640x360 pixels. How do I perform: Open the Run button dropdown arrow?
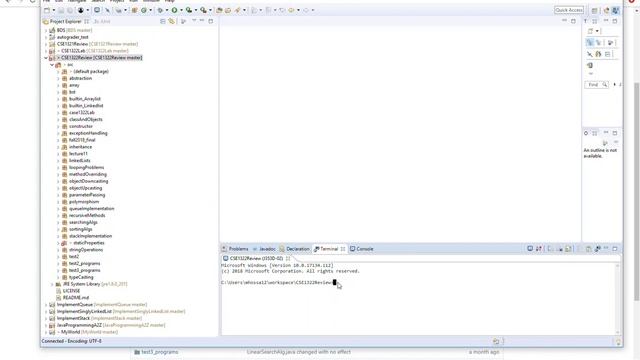point(181,10)
